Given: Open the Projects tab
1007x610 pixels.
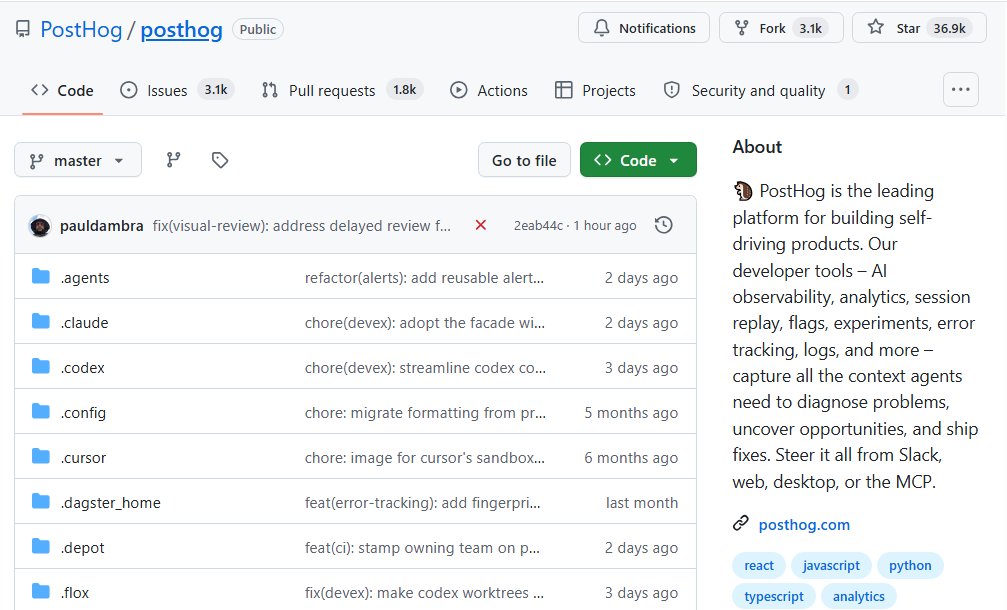Looking at the screenshot, I should point(595,91).
